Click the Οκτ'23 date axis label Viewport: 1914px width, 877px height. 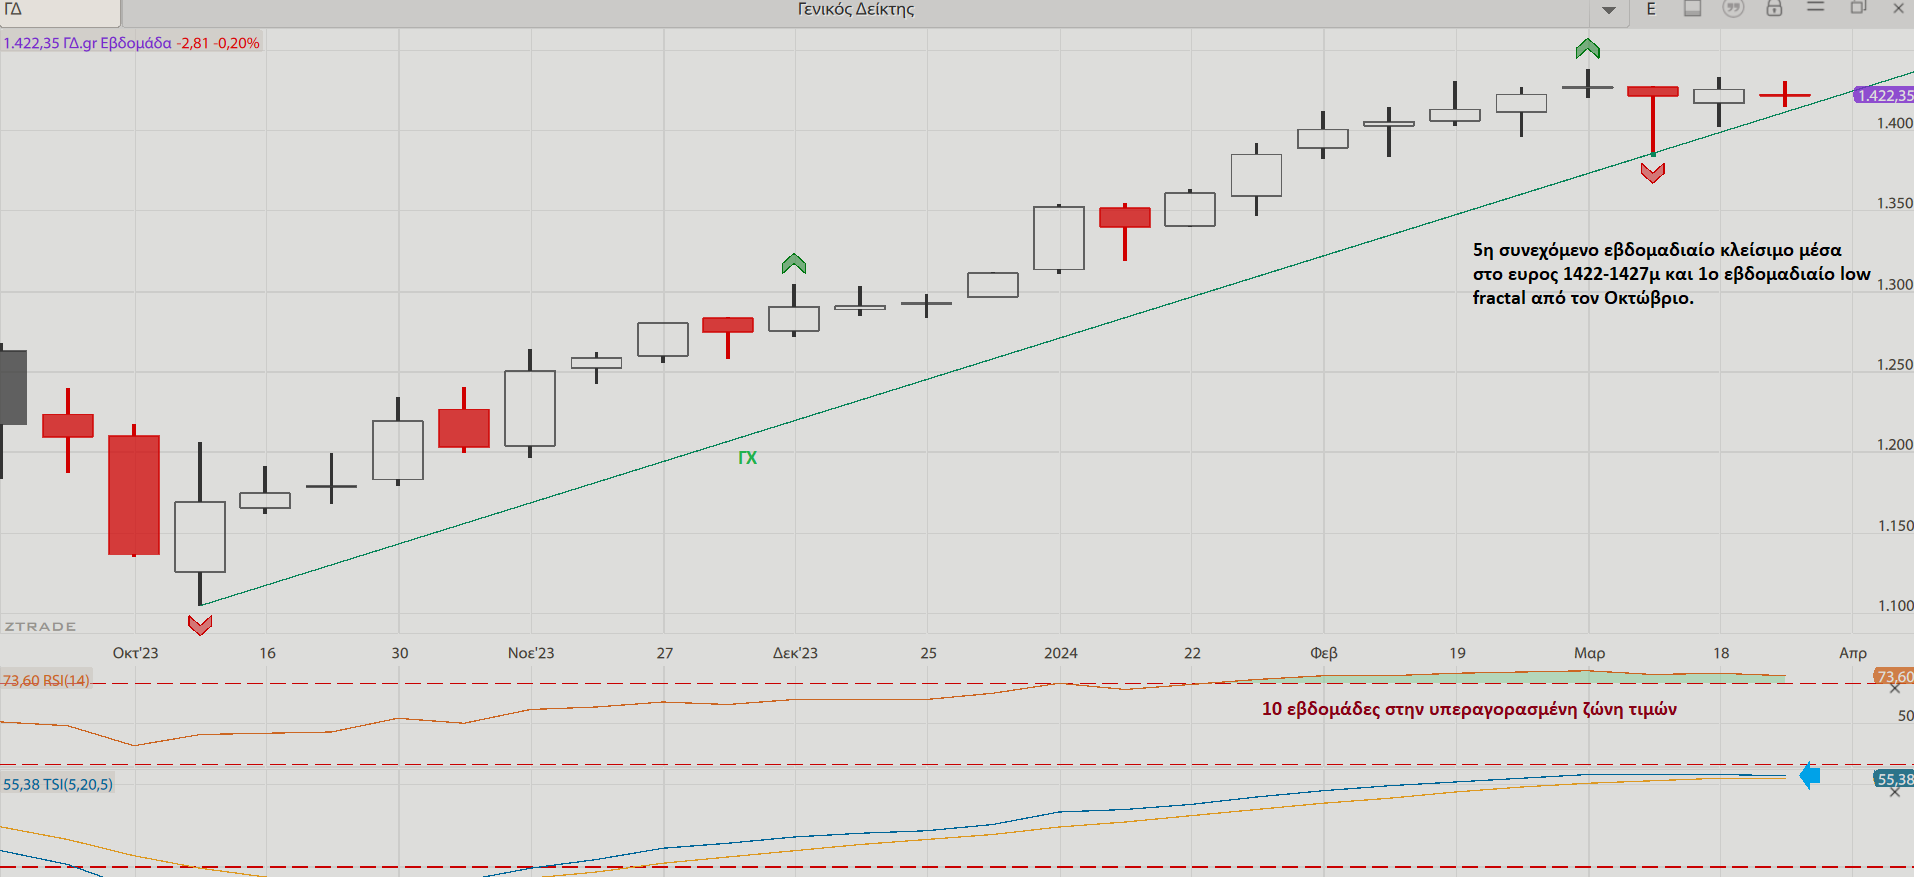(x=135, y=653)
